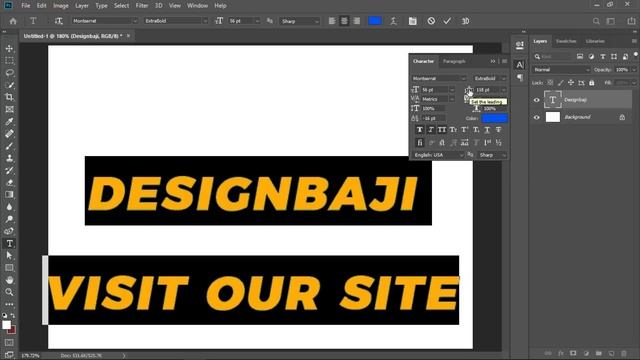Select the Horizontal Type tool
The width and height of the screenshot is (640, 360).
click(x=9, y=244)
